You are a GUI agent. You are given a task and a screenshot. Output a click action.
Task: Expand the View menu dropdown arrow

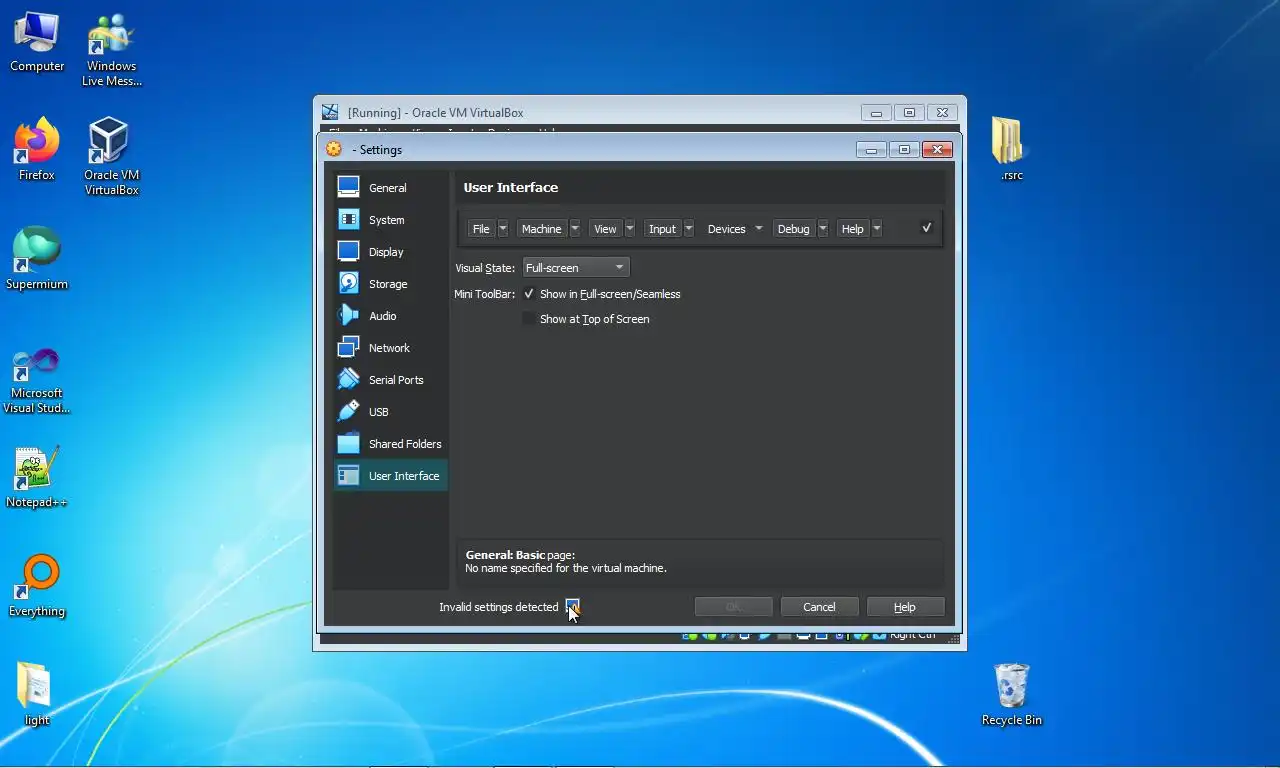pyautogui.click(x=630, y=229)
